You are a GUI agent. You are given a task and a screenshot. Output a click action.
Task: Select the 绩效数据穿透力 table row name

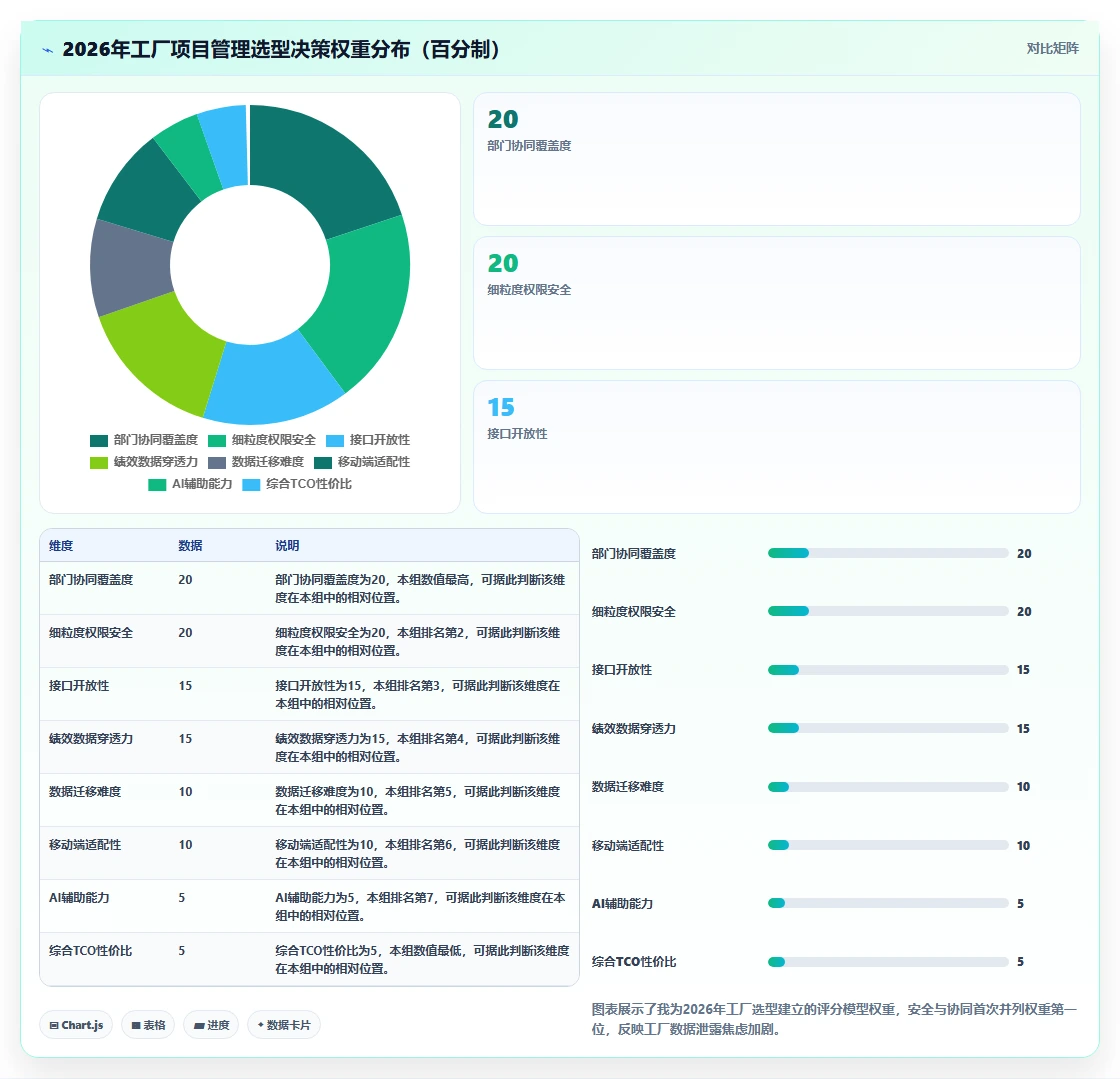pyautogui.click(x=91, y=738)
